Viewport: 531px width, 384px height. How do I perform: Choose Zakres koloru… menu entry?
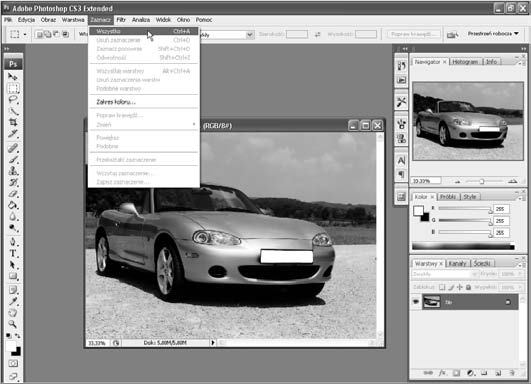point(143,102)
